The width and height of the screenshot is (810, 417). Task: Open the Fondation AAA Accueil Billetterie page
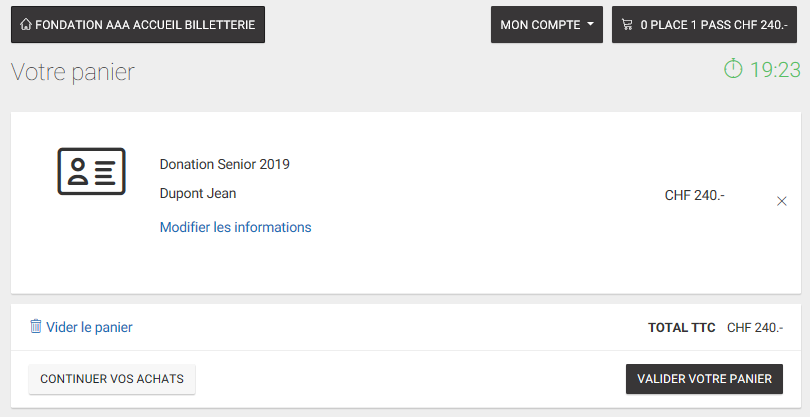(x=138, y=24)
